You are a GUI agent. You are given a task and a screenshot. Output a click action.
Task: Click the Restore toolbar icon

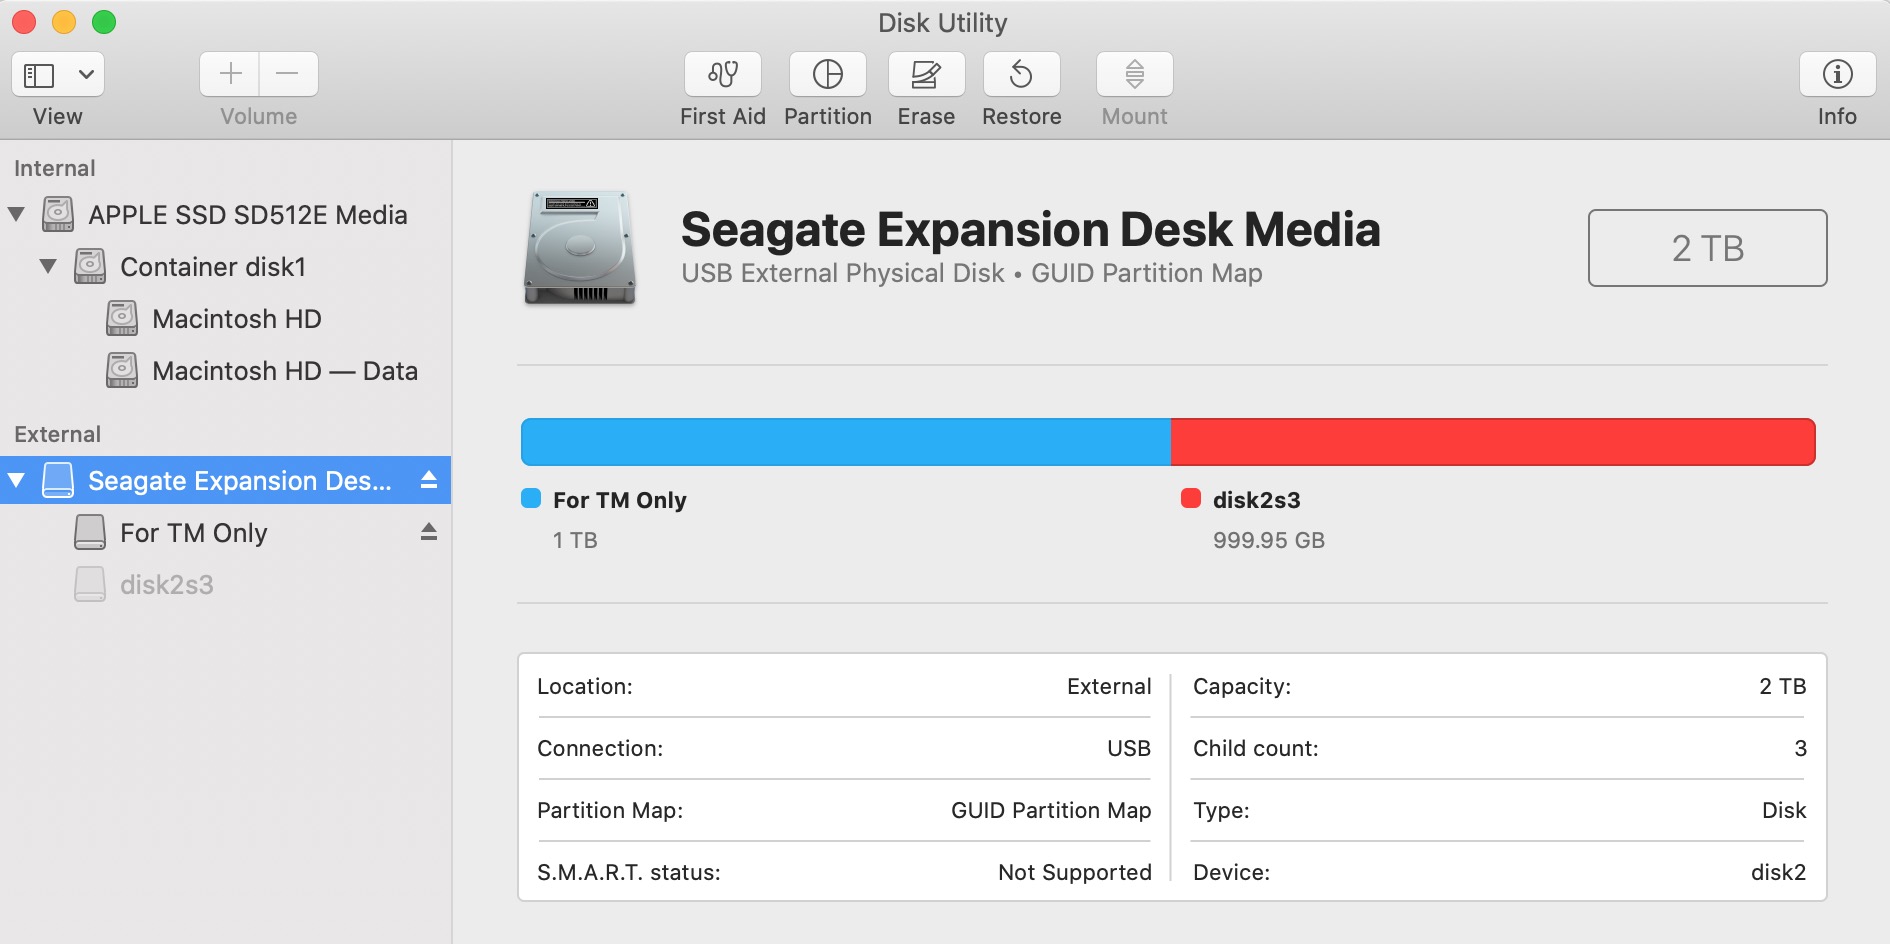(x=1021, y=75)
